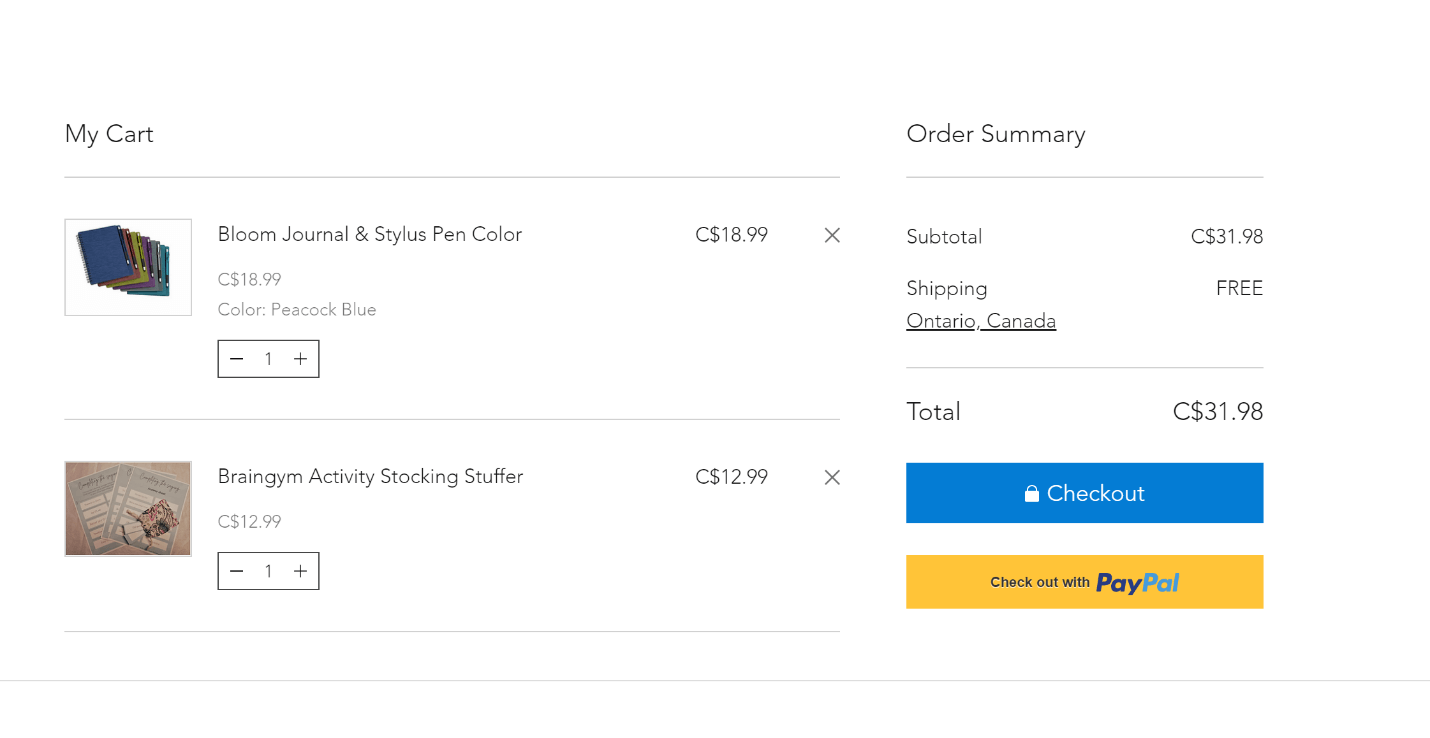Click the Order Summary heading

(996, 134)
